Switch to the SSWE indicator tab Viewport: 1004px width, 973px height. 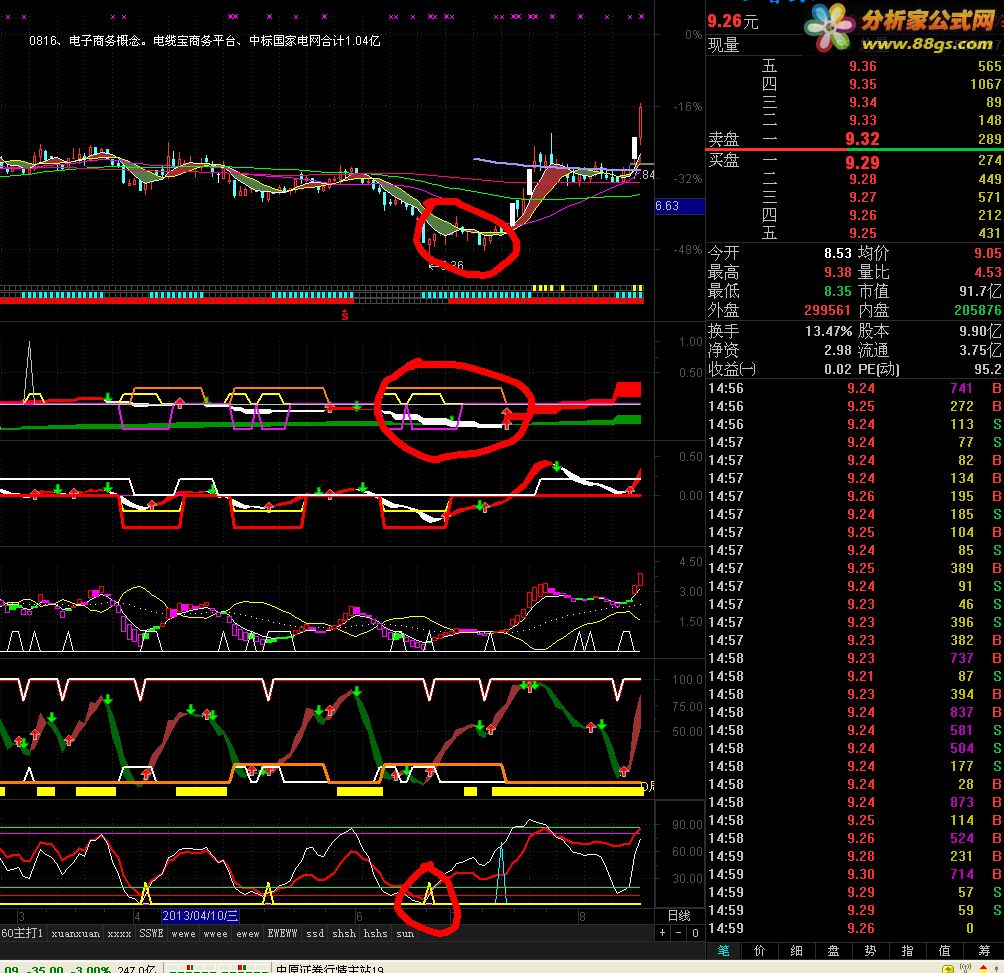(151, 933)
